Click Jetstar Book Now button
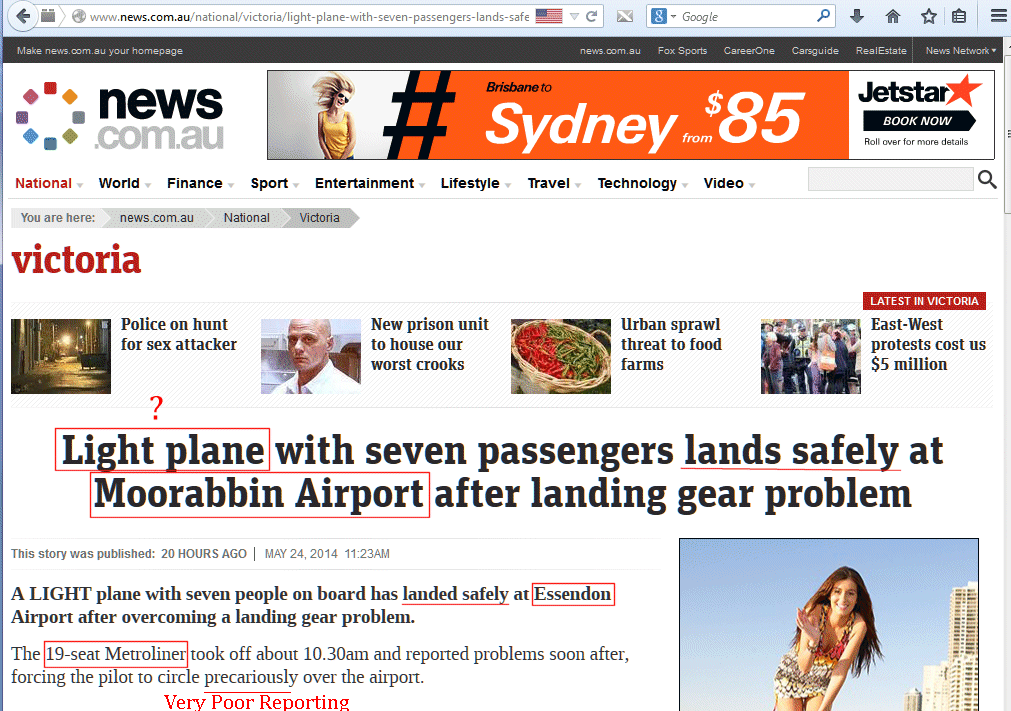 pos(918,121)
